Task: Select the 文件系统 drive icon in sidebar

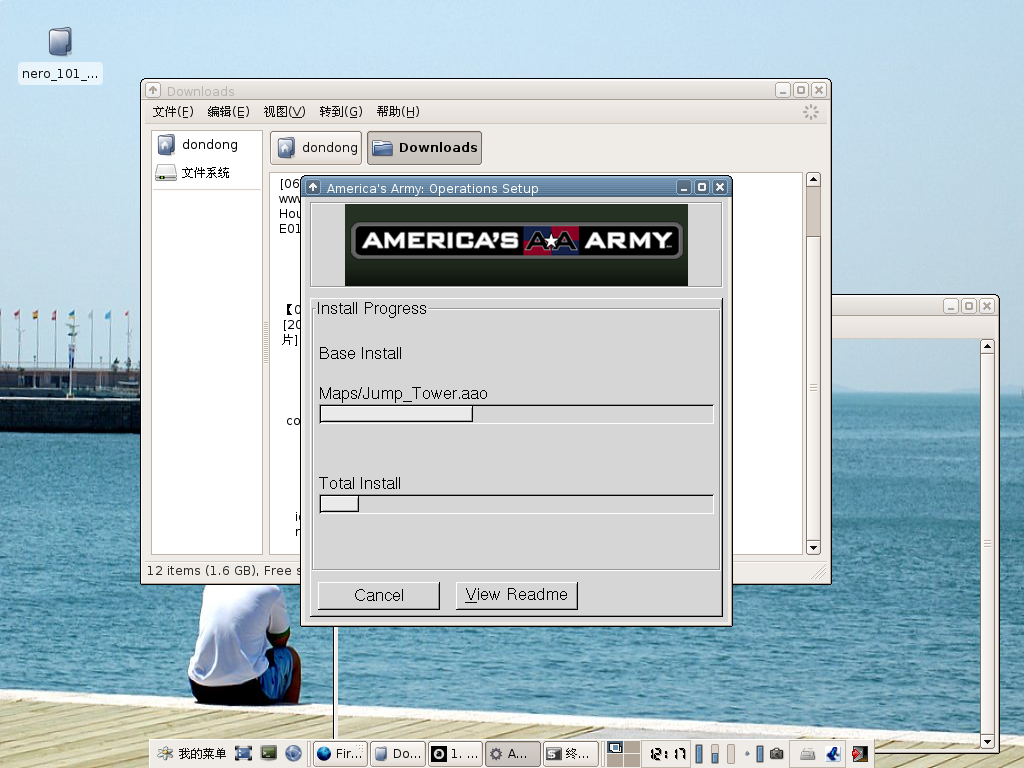Action: (166, 173)
